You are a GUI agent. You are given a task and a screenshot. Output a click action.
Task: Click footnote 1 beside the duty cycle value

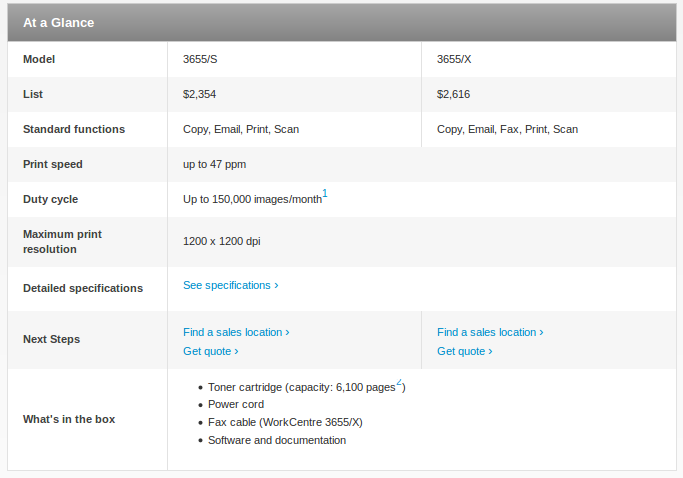point(325,194)
